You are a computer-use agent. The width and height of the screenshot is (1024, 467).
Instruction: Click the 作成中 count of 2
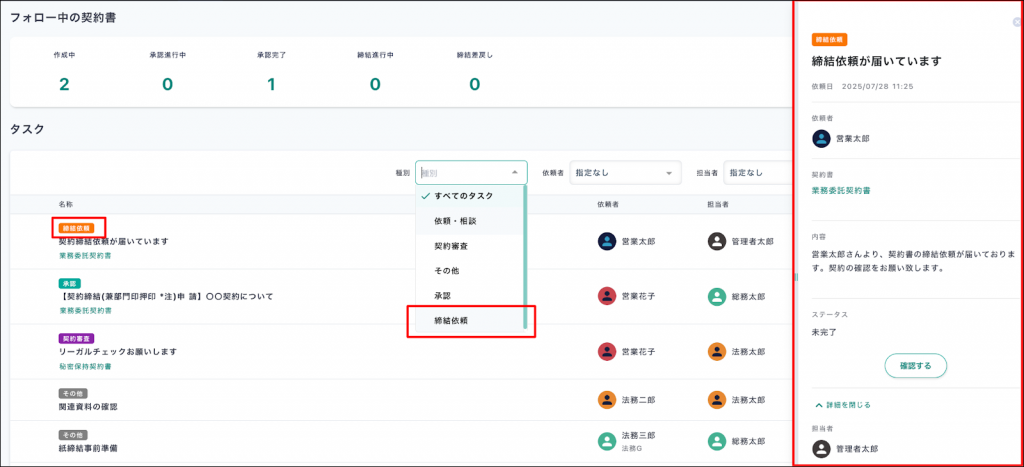tap(64, 84)
